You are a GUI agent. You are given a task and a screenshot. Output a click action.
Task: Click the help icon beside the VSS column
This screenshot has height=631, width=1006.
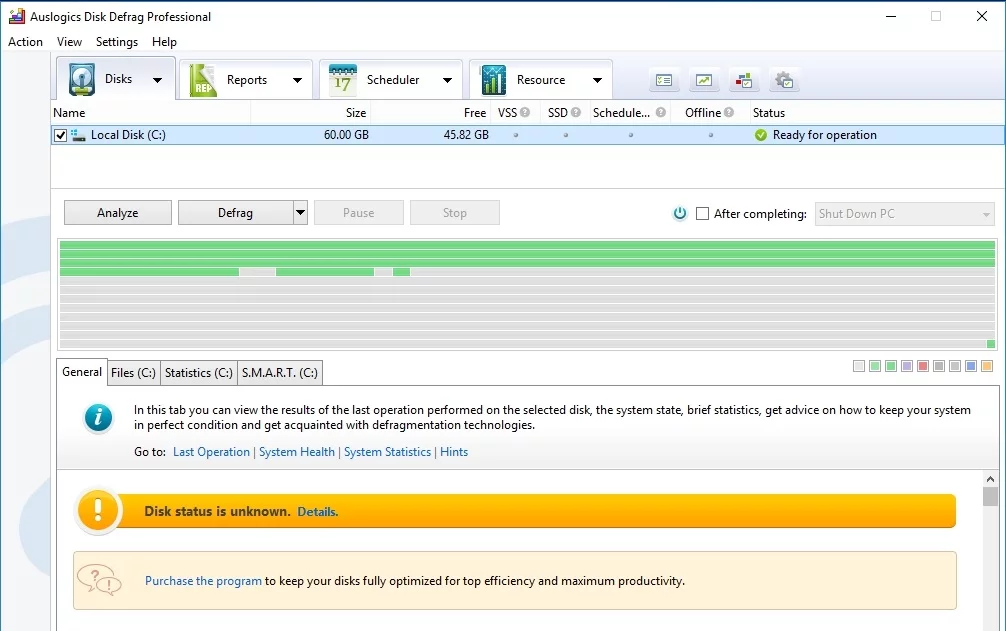[x=525, y=113]
